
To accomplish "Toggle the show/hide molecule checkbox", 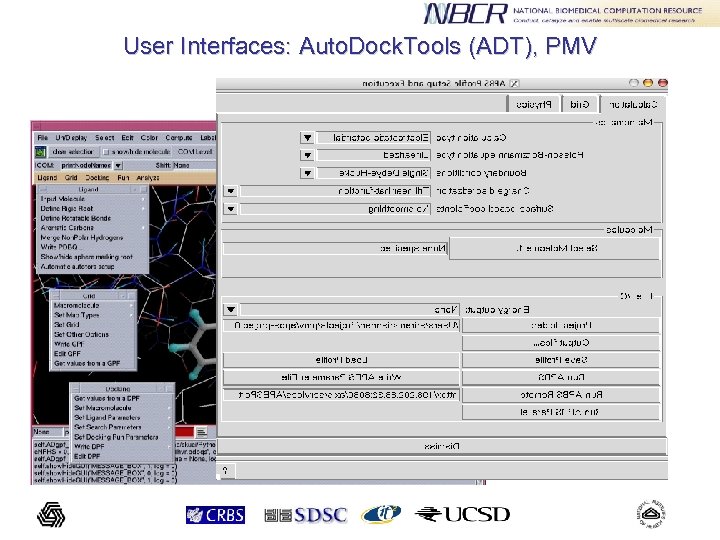I will tap(106, 152).
